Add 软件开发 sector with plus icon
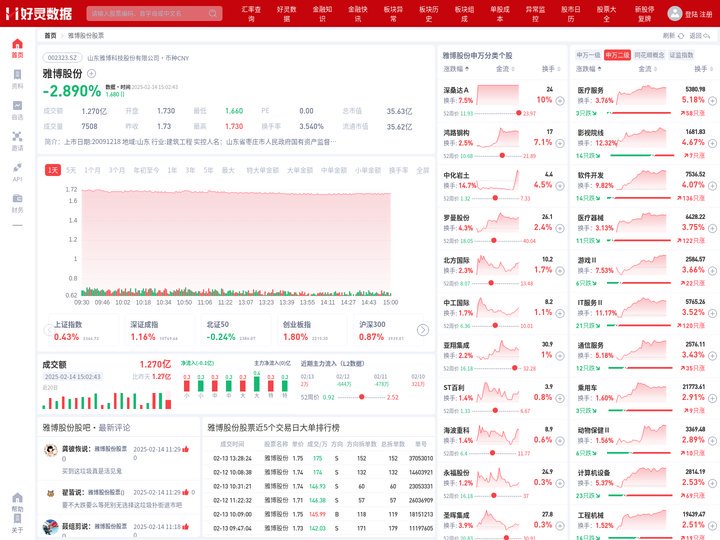The width and height of the screenshot is (720, 540). tap(712, 186)
